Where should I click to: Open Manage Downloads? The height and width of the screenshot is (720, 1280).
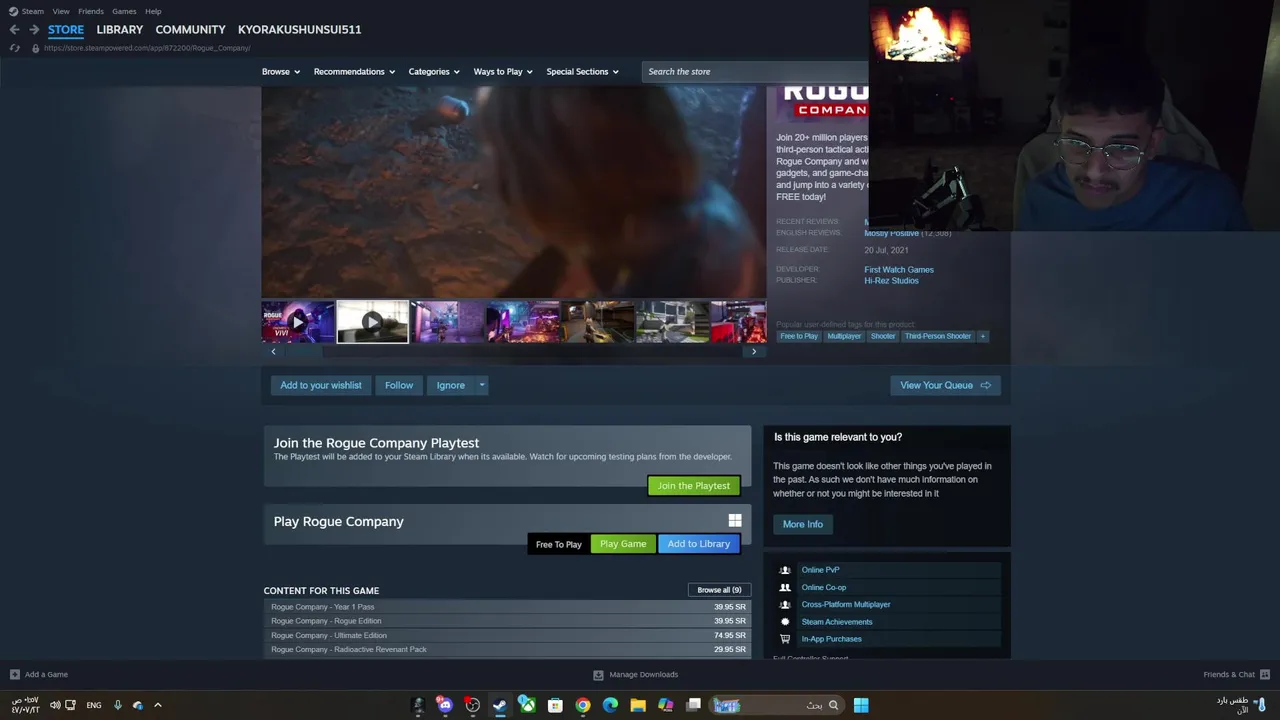636,675
